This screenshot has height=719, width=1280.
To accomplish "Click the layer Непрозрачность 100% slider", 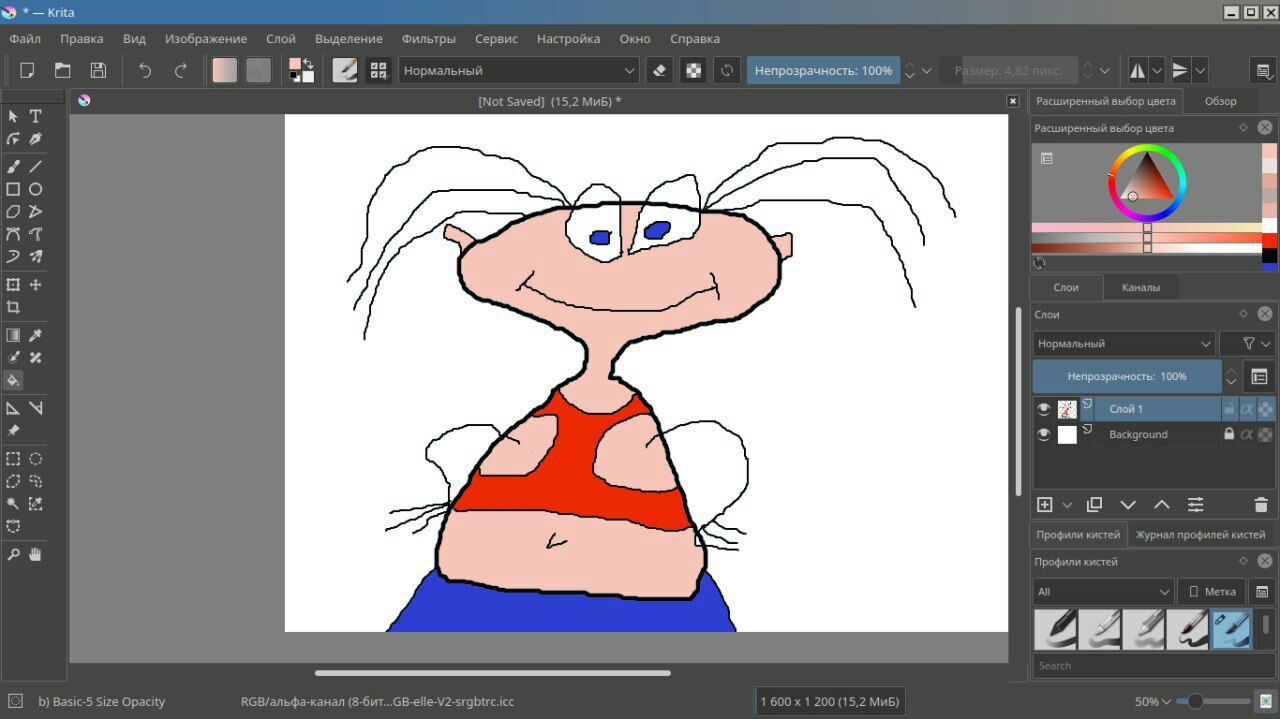I will tap(1126, 377).
